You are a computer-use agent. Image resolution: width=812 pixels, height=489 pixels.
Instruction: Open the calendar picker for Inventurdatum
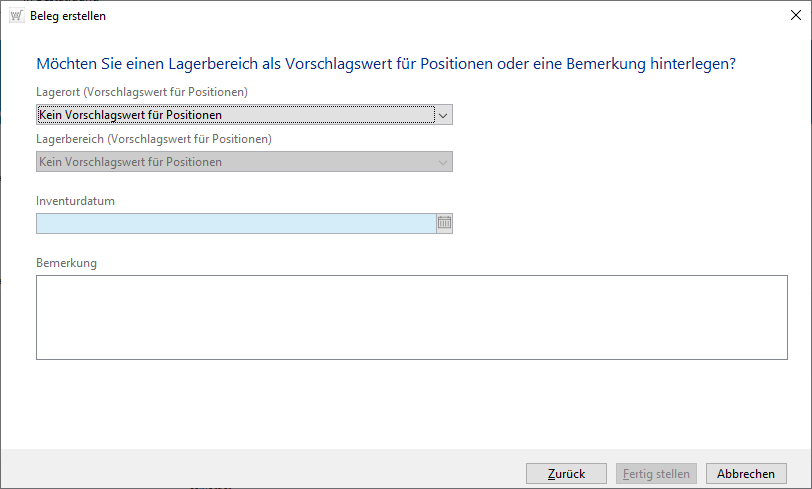(x=445, y=224)
